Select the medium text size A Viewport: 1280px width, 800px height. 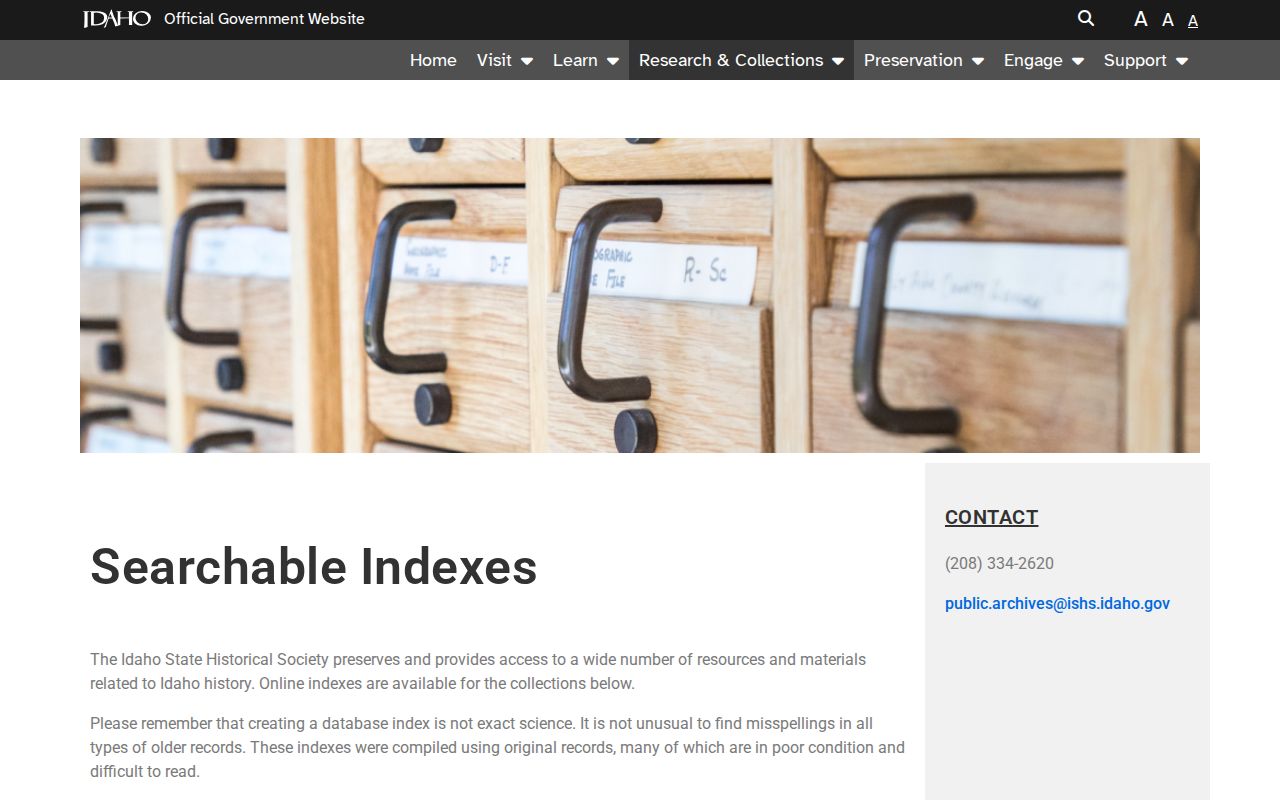pos(1168,20)
